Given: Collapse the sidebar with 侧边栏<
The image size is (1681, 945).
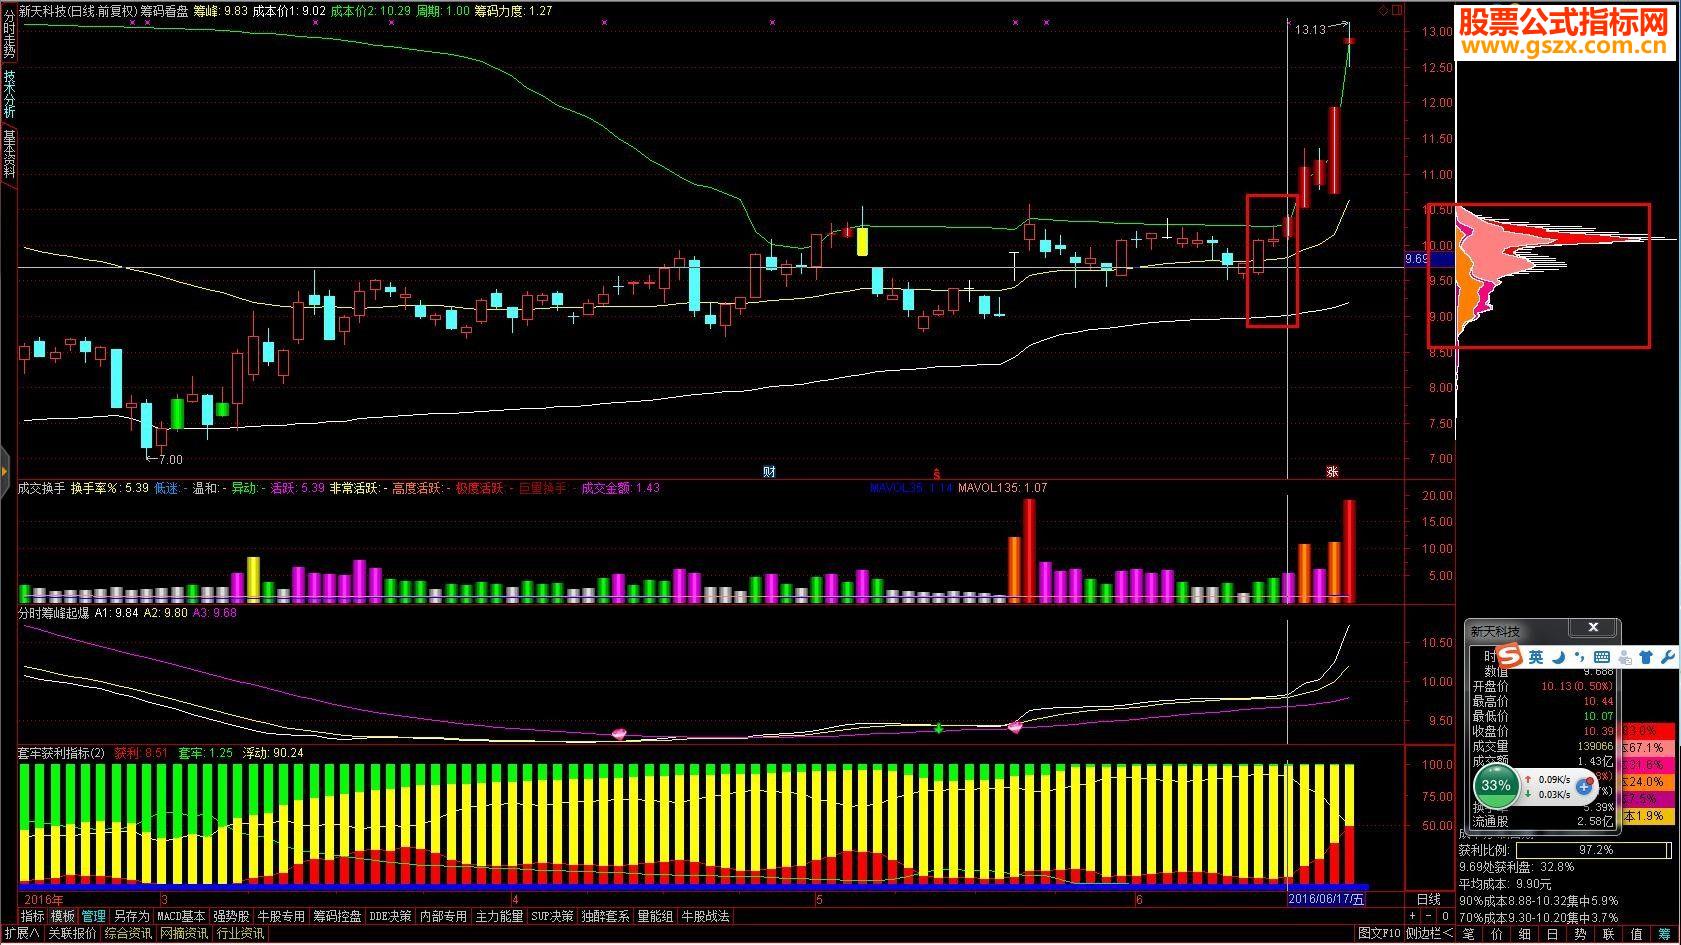Looking at the screenshot, I should pos(1430,934).
